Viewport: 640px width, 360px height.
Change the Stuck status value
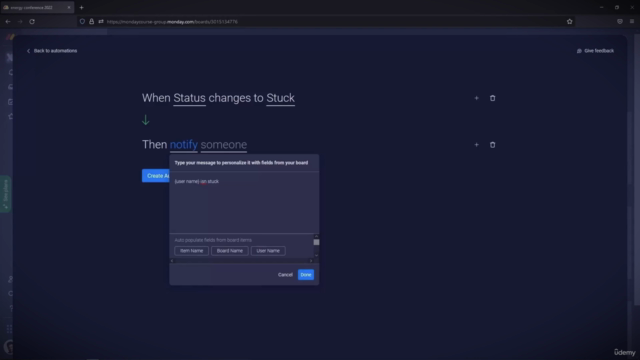pos(280,98)
